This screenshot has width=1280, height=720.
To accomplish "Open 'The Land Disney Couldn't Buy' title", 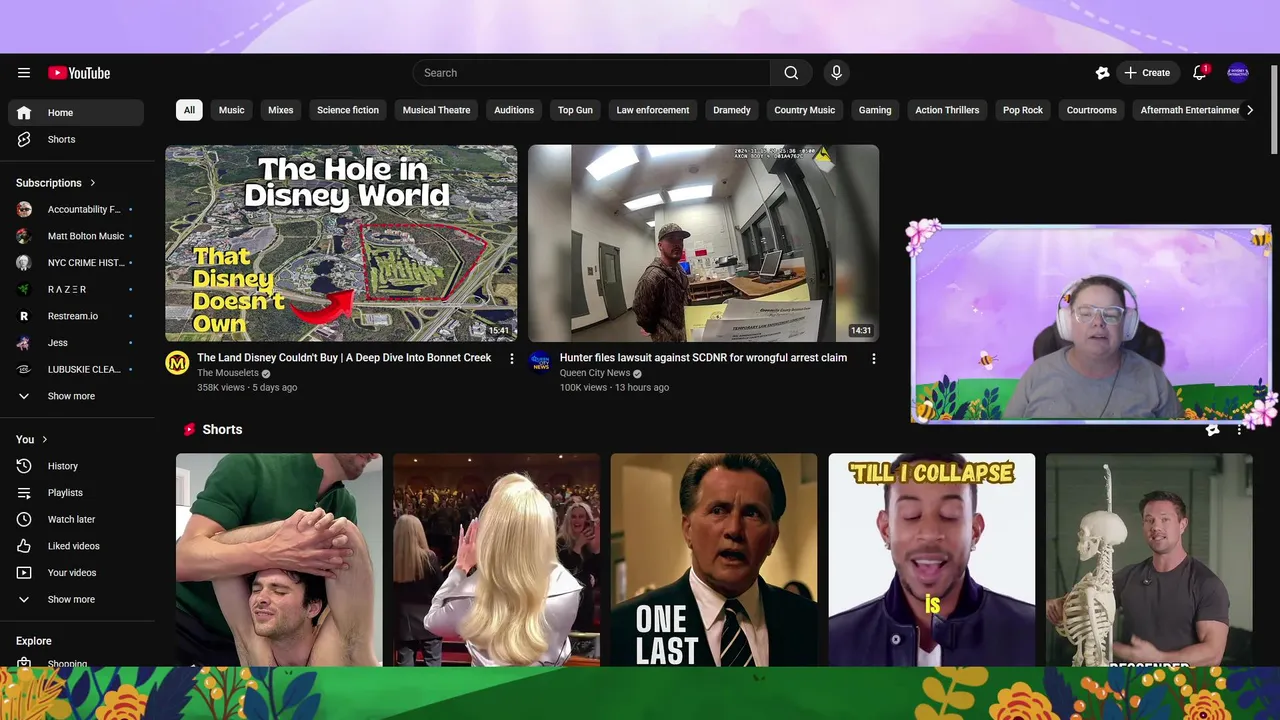I will pos(344,358).
